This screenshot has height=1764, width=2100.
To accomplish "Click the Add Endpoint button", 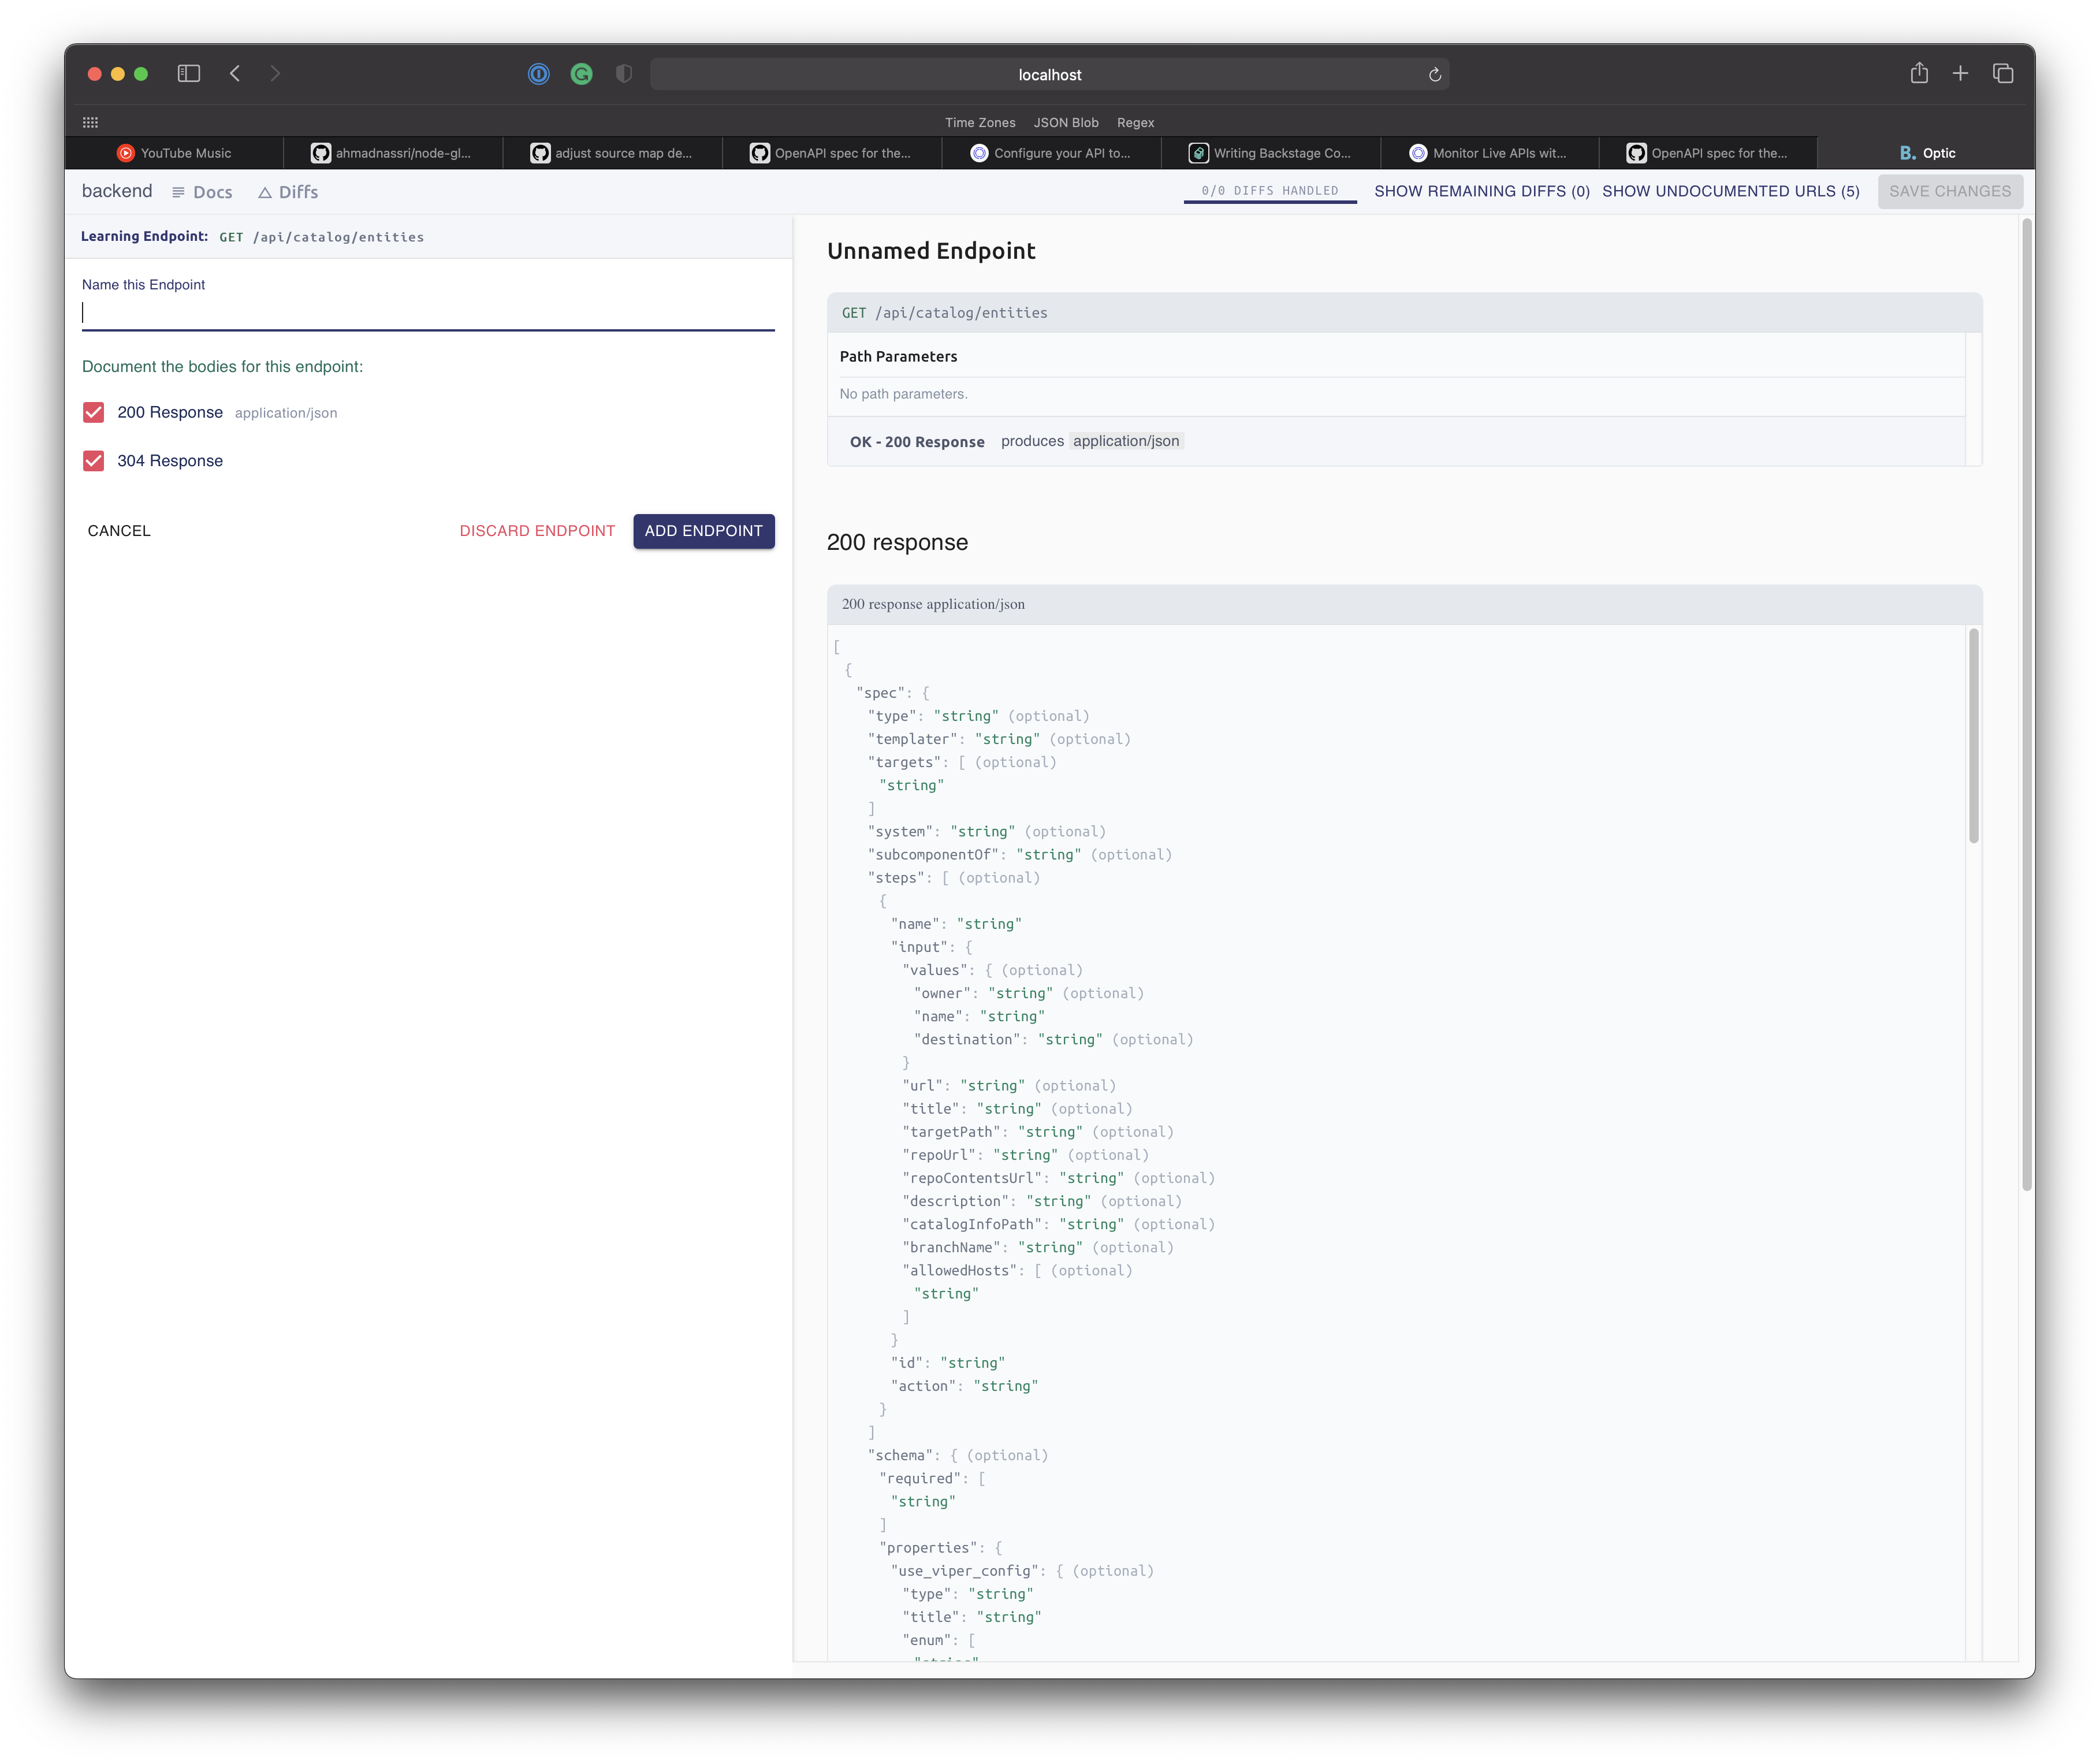I will (703, 531).
